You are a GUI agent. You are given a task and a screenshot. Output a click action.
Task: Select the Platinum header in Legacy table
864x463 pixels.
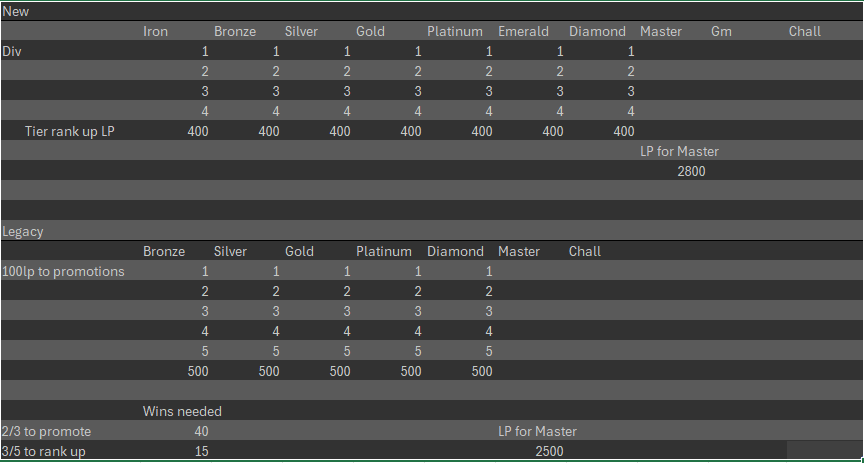pyautogui.click(x=384, y=252)
